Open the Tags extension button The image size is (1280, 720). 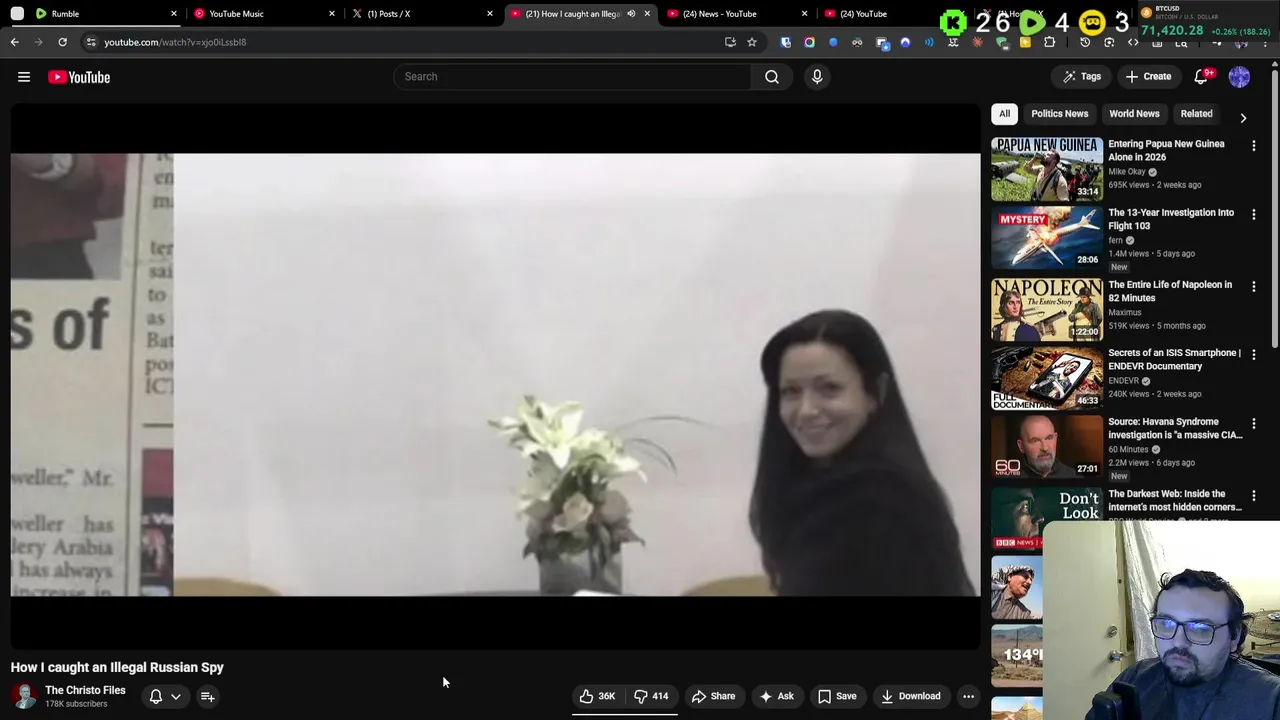pos(1082,77)
